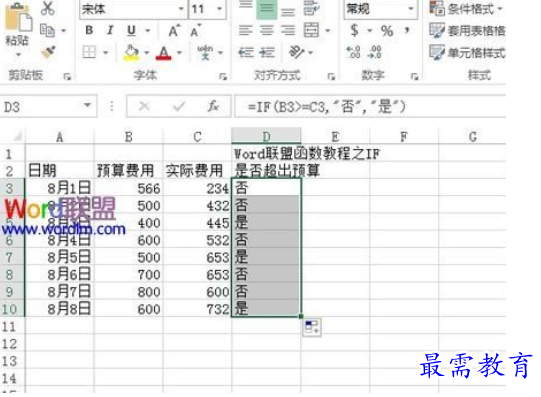Click the phonetic guide wén icon
The width and height of the screenshot is (541, 397).
pos(205,52)
